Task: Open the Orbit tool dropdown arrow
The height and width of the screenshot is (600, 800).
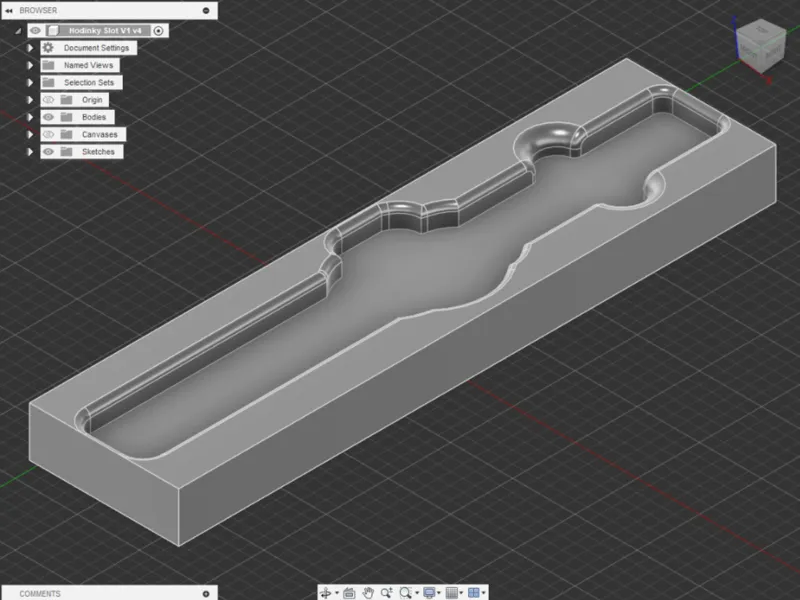Action: pos(337,593)
